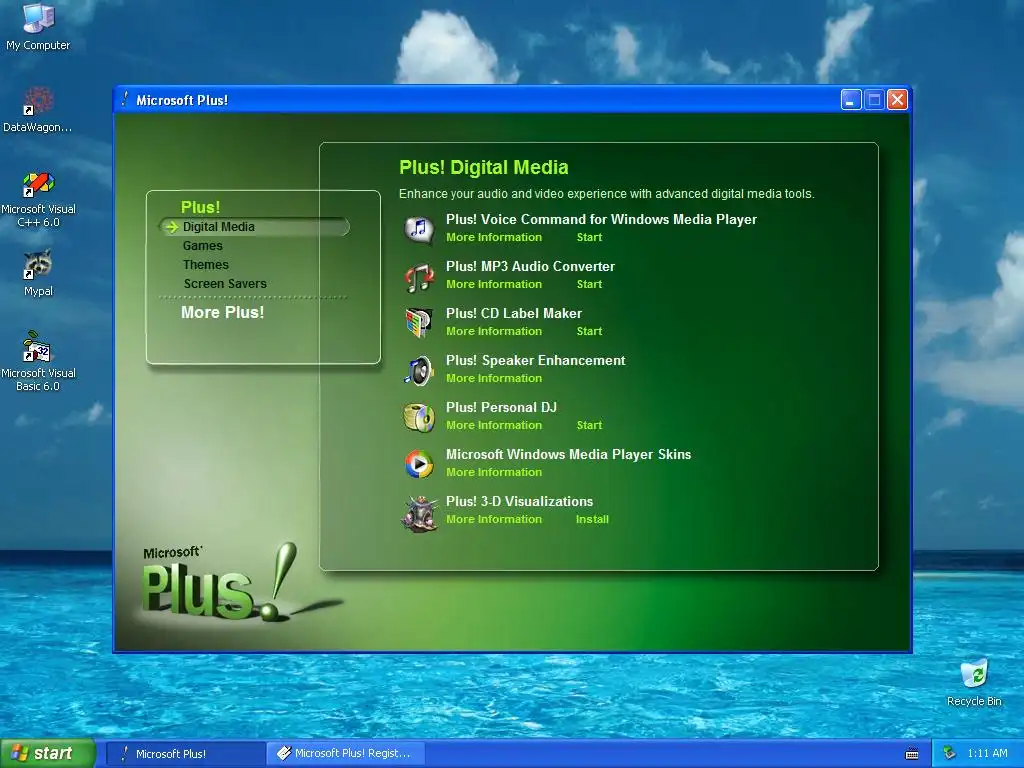
Task: Close the Microsoft Plus! window
Action: pos(897,100)
